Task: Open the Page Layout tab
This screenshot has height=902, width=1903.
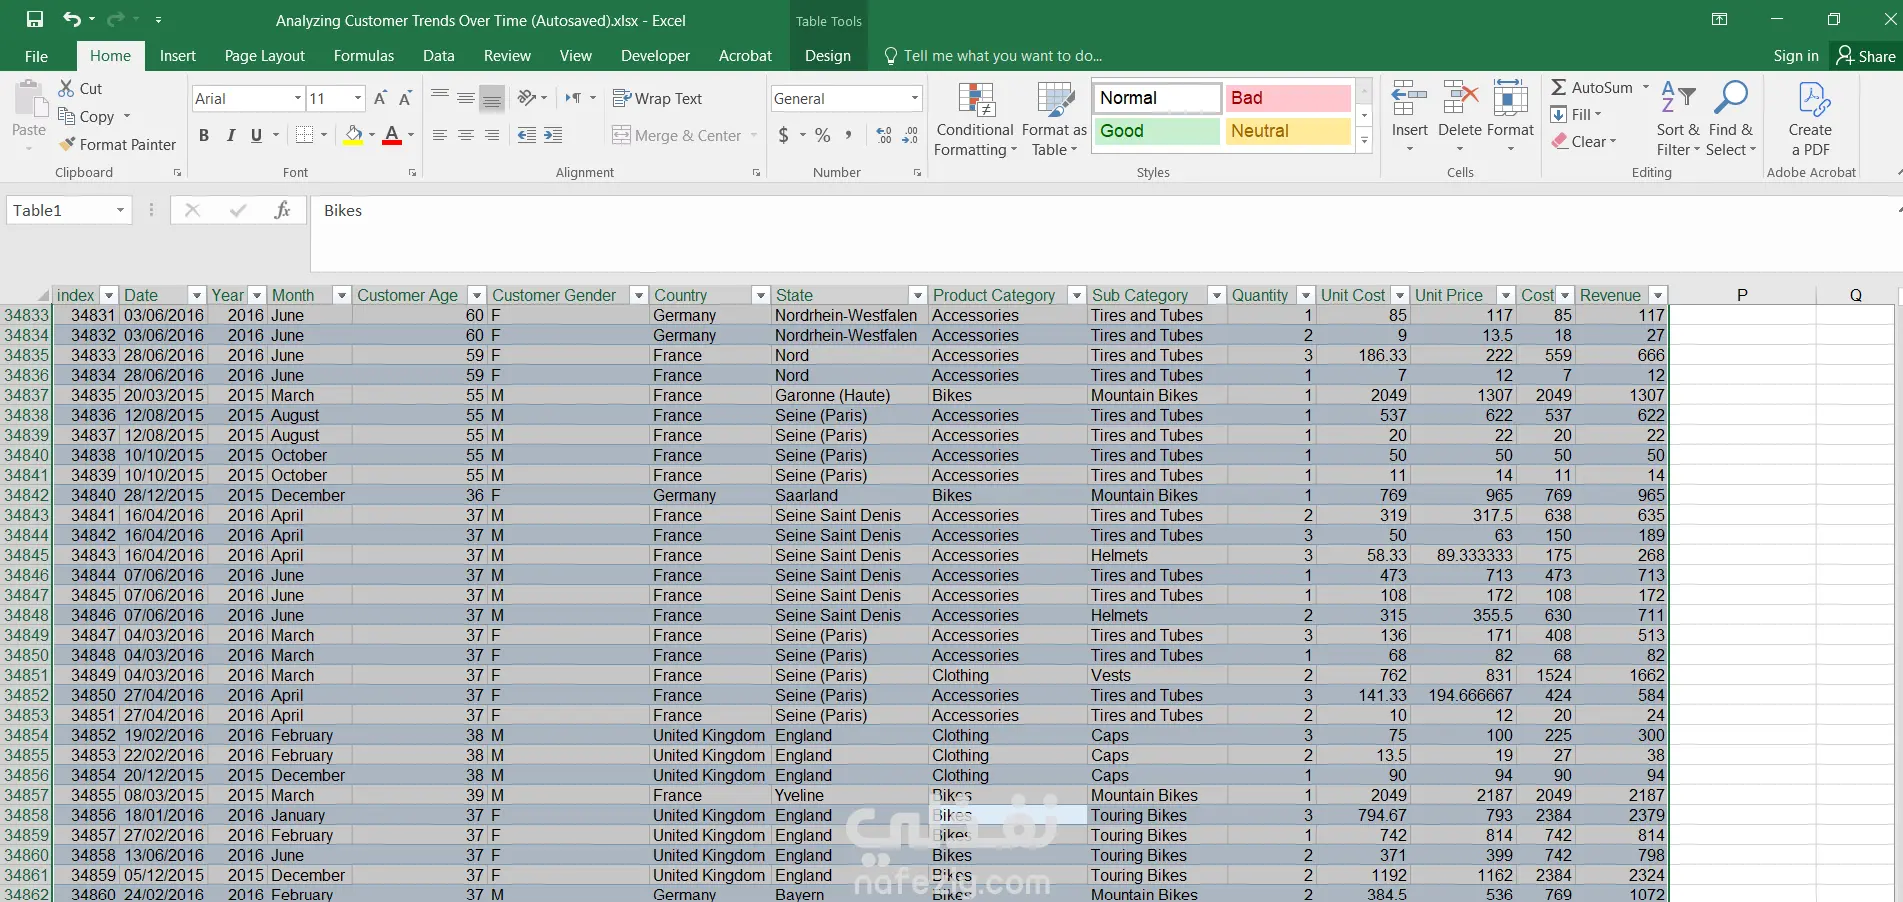Action: click(264, 56)
